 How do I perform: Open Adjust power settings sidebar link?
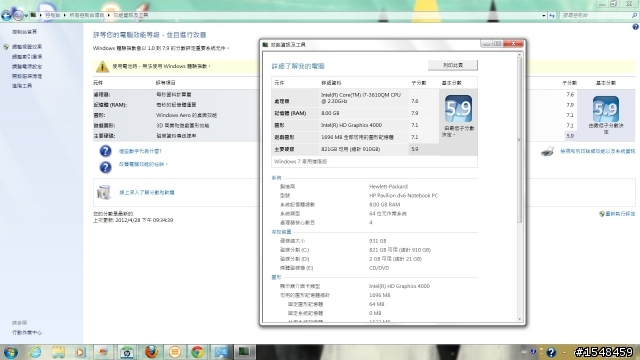point(27,67)
